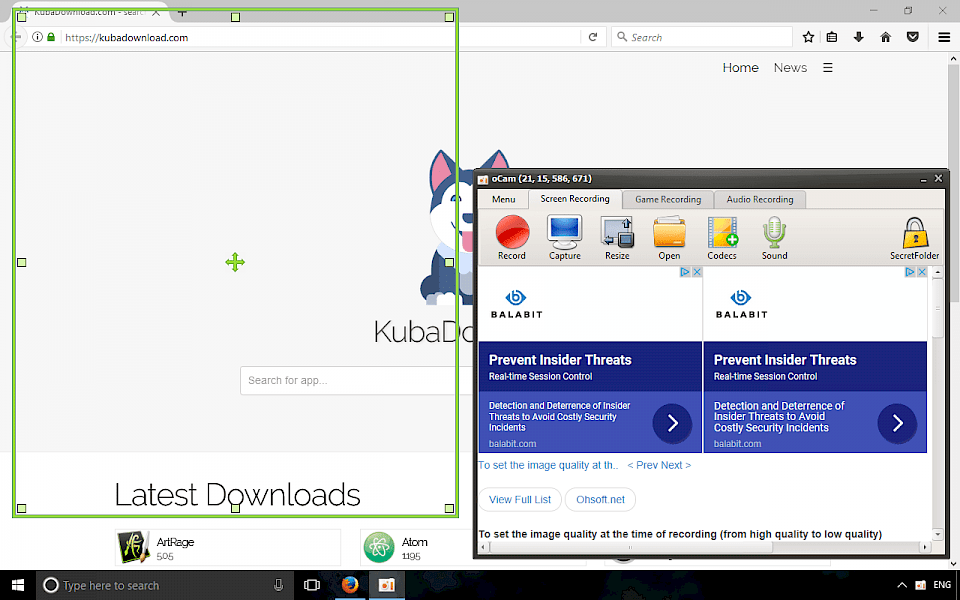Click the green padlock in the address bar
The height and width of the screenshot is (600, 960).
pos(51,37)
